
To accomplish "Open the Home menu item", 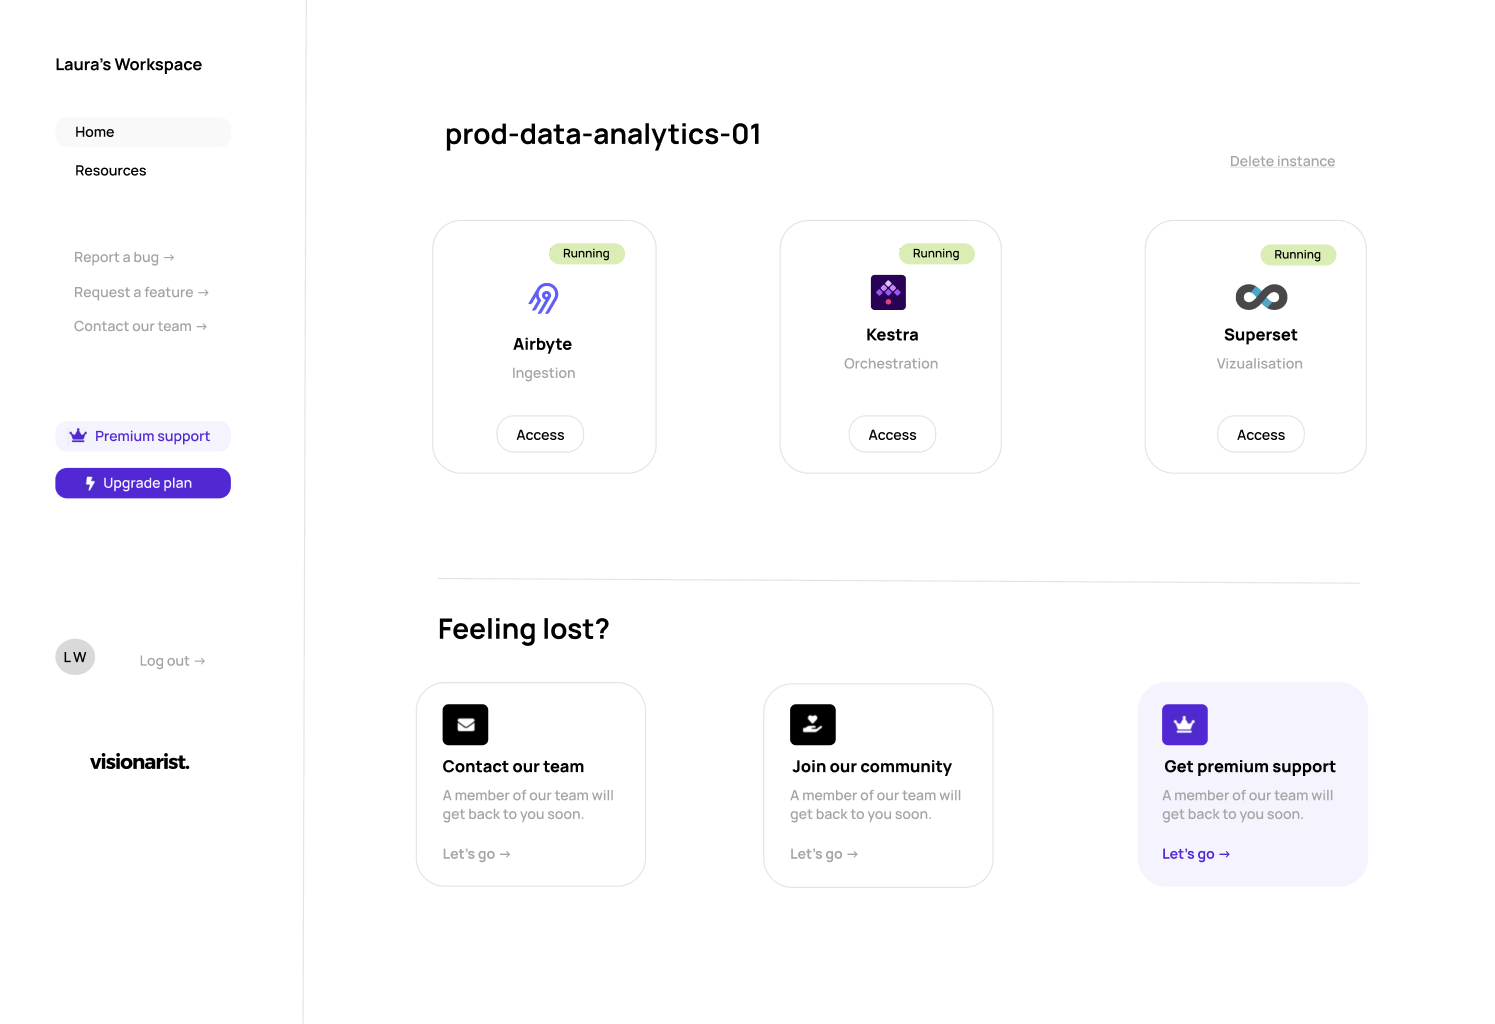I will pyautogui.click(x=143, y=132).
